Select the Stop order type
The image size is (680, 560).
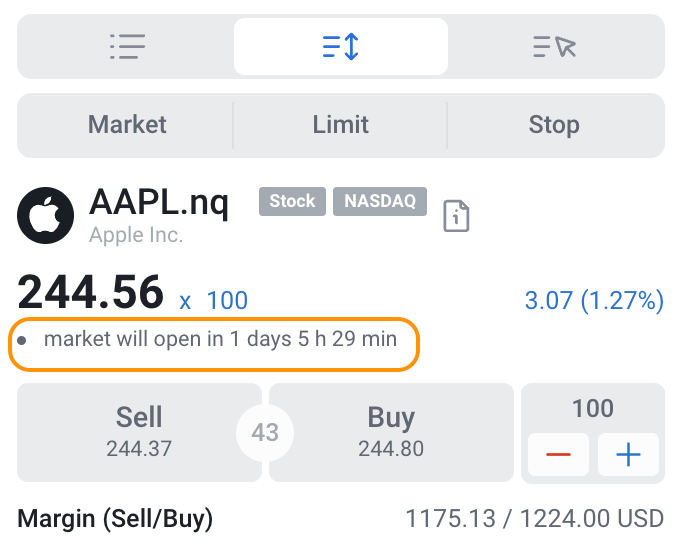pos(554,125)
